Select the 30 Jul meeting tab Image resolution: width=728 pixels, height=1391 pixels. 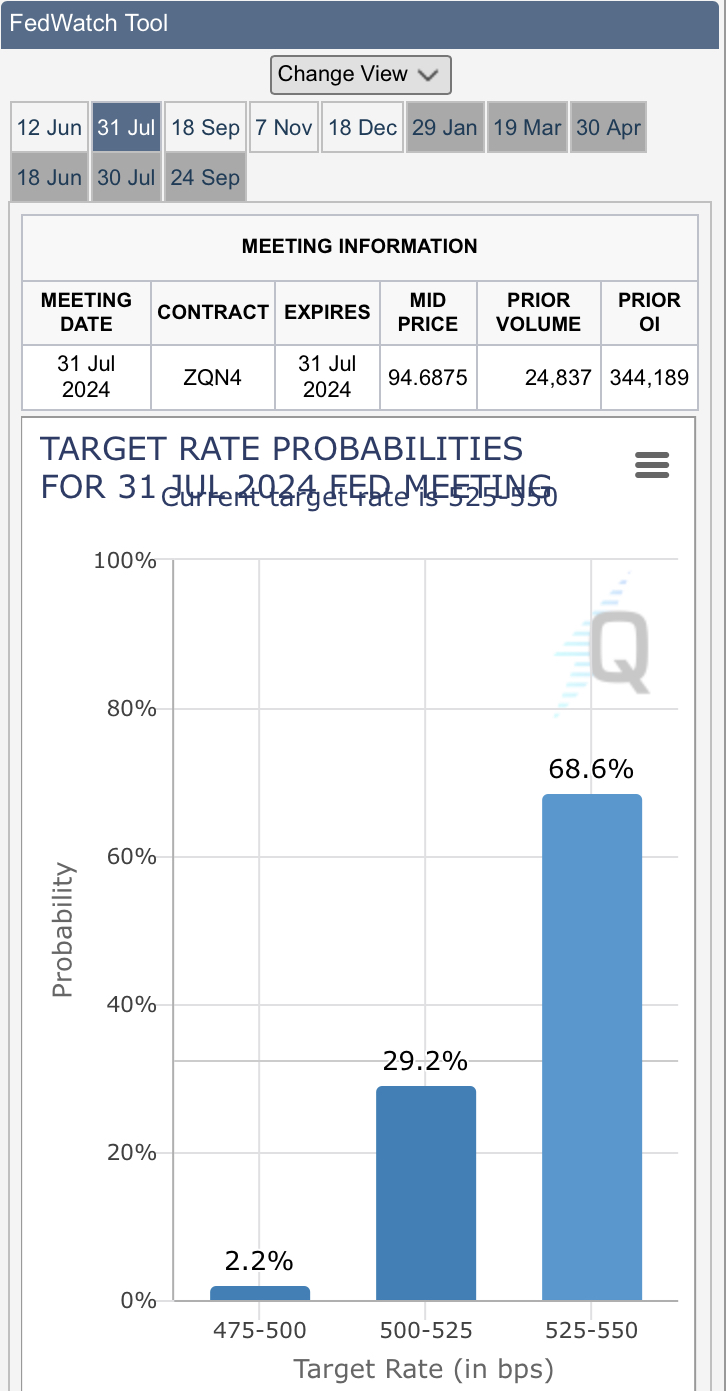pyautogui.click(x=126, y=177)
